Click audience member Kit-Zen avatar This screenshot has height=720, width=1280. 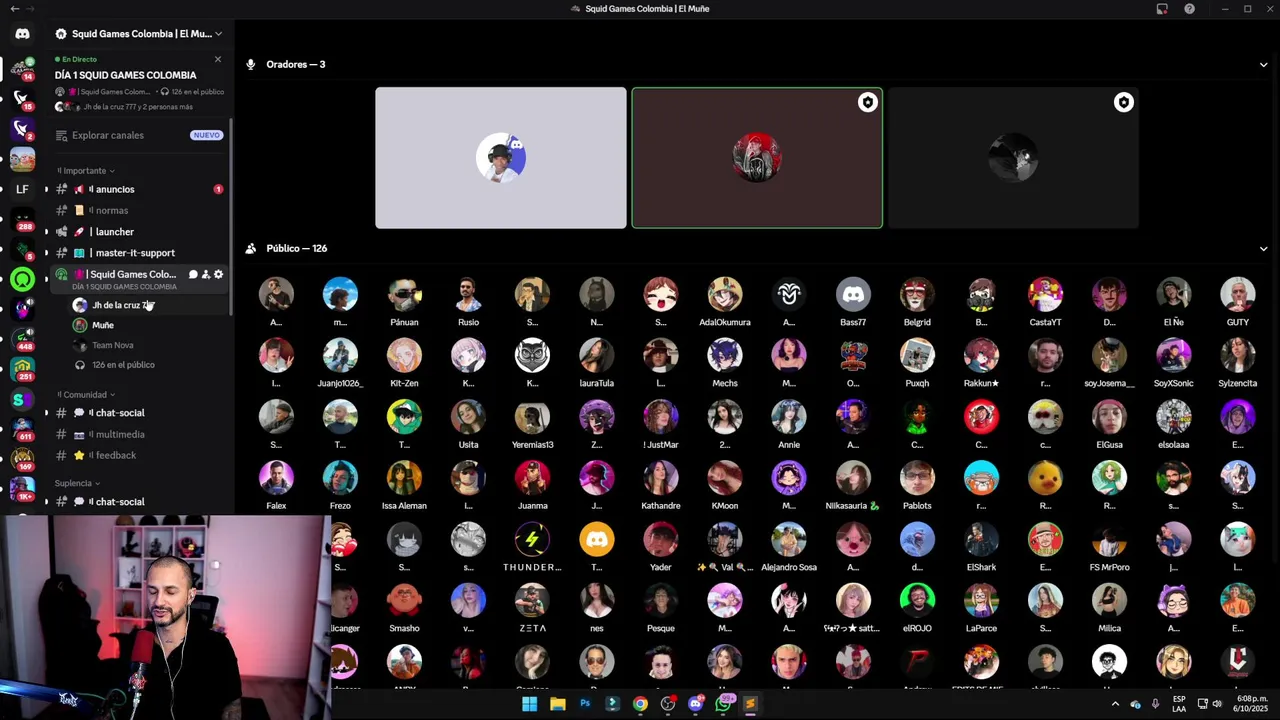click(x=404, y=356)
